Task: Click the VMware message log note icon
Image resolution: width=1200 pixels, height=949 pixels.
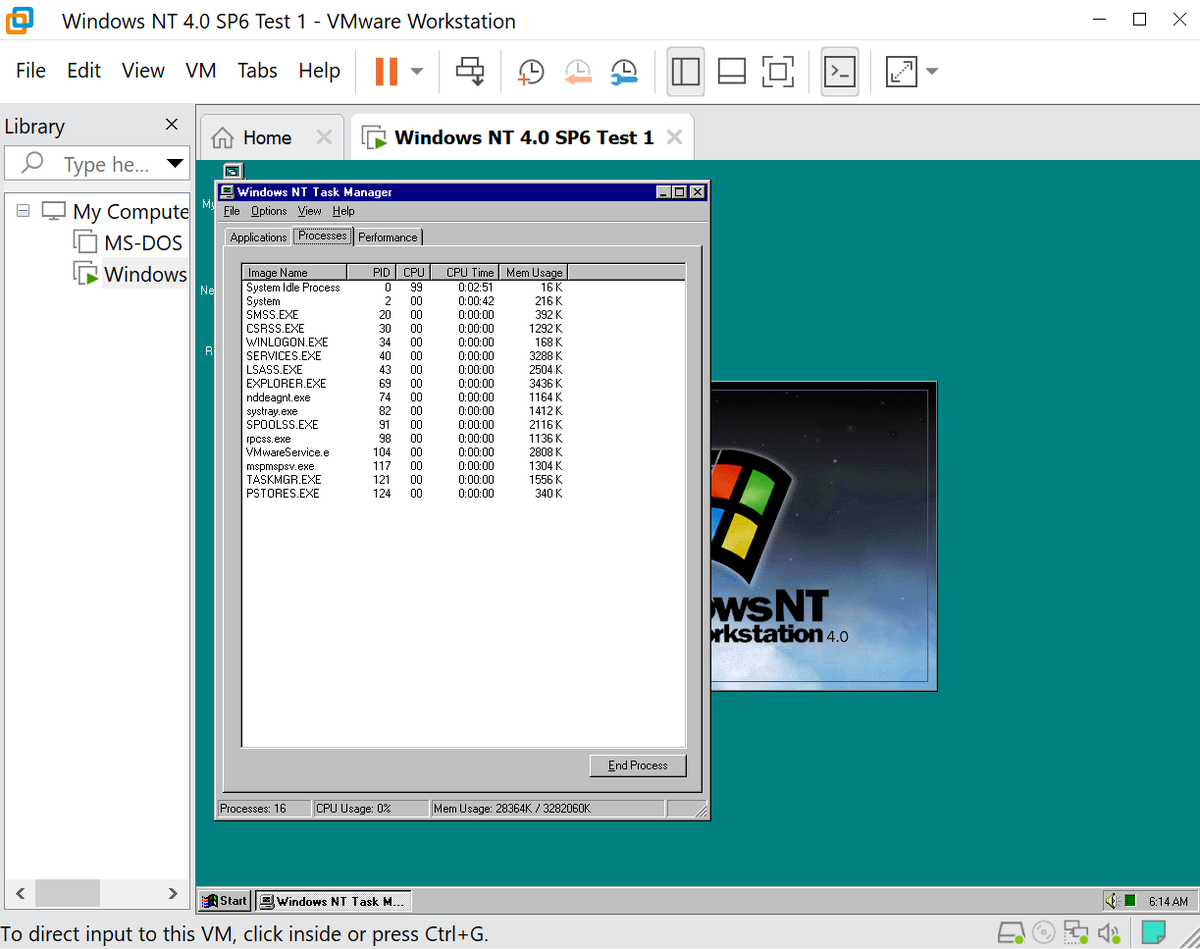Action: click(1153, 933)
